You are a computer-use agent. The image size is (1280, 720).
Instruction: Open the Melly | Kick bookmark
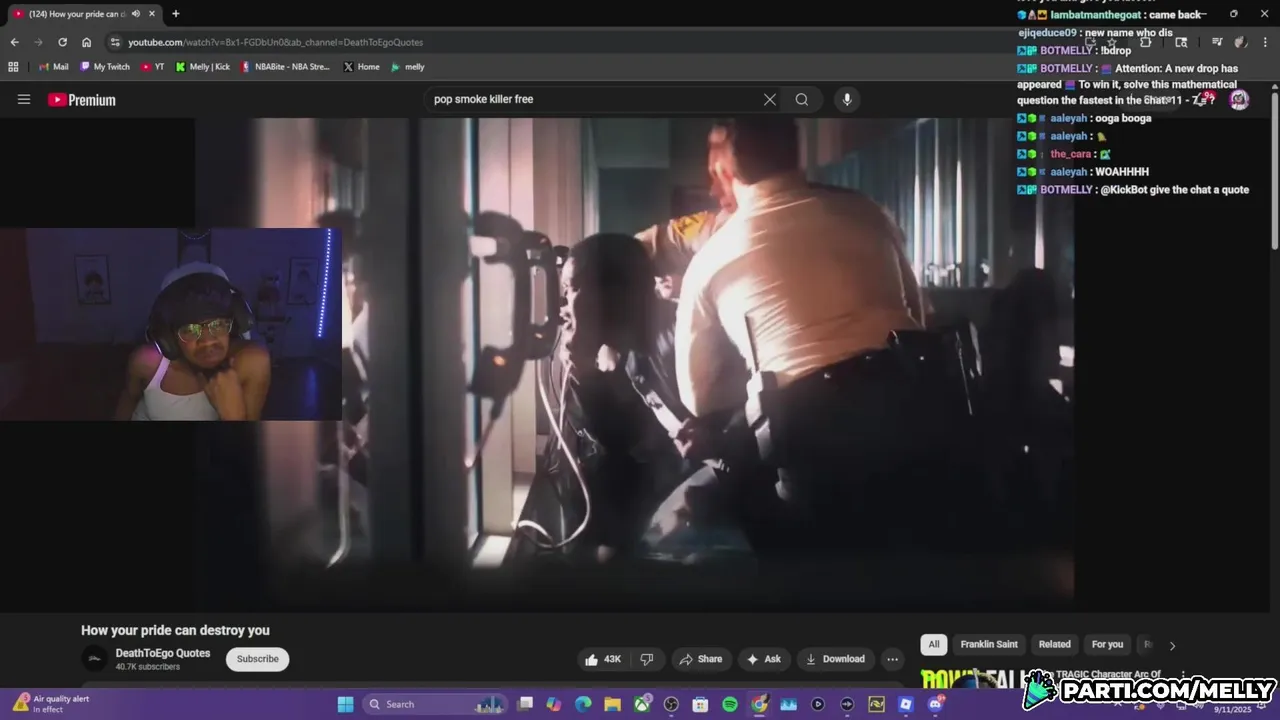pyautogui.click(x=203, y=67)
